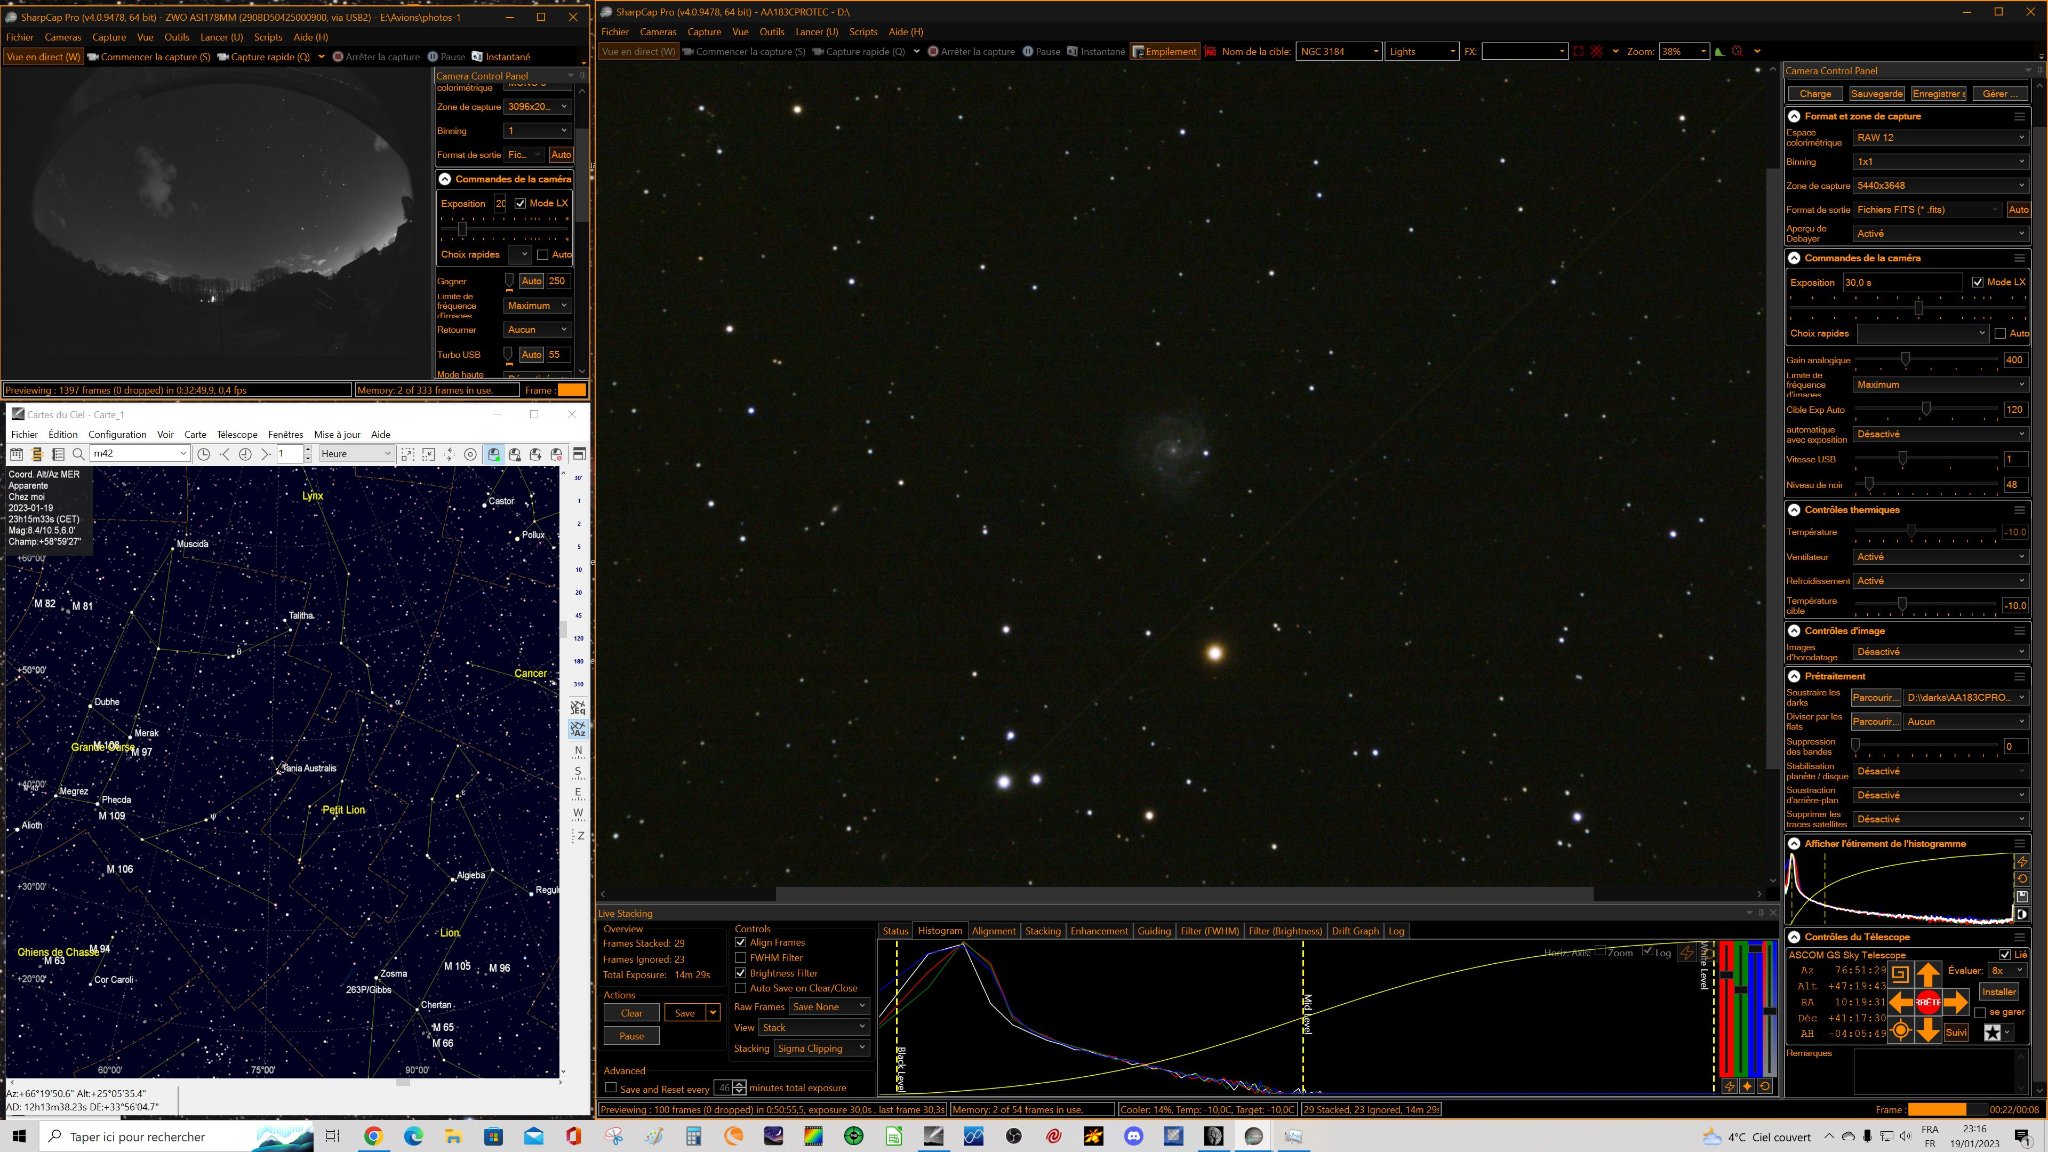Open the View Stack dropdown
The width and height of the screenshot is (2048, 1152).
click(x=814, y=1027)
